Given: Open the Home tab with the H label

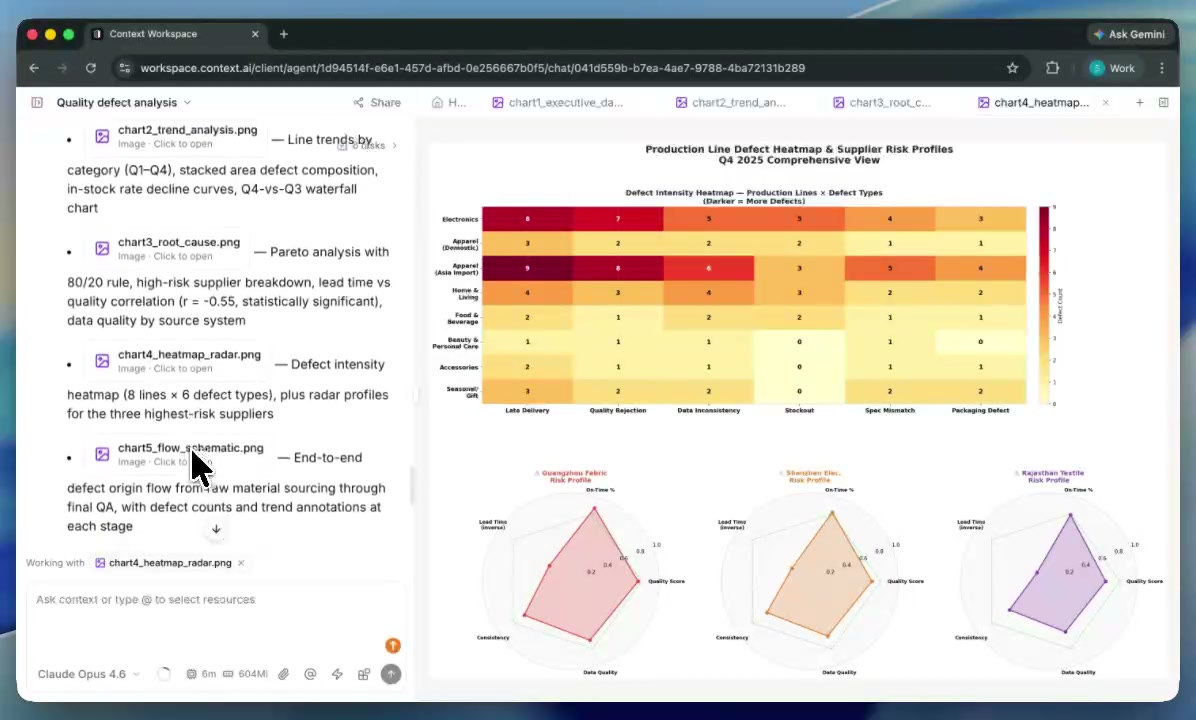Looking at the screenshot, I should coord(448,102).
